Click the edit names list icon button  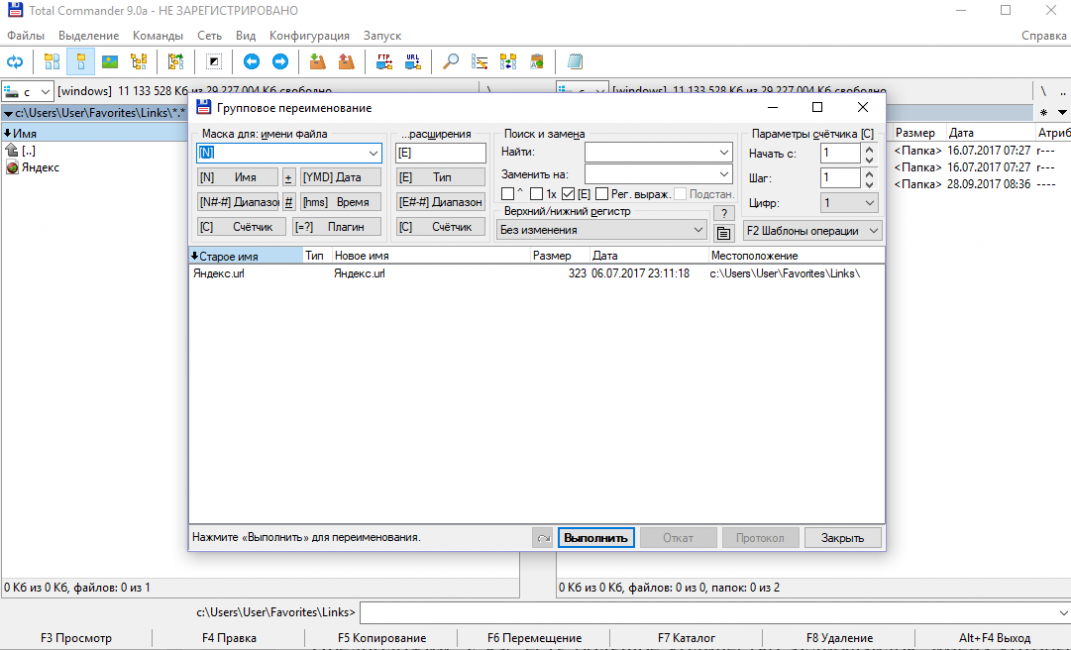723,234
